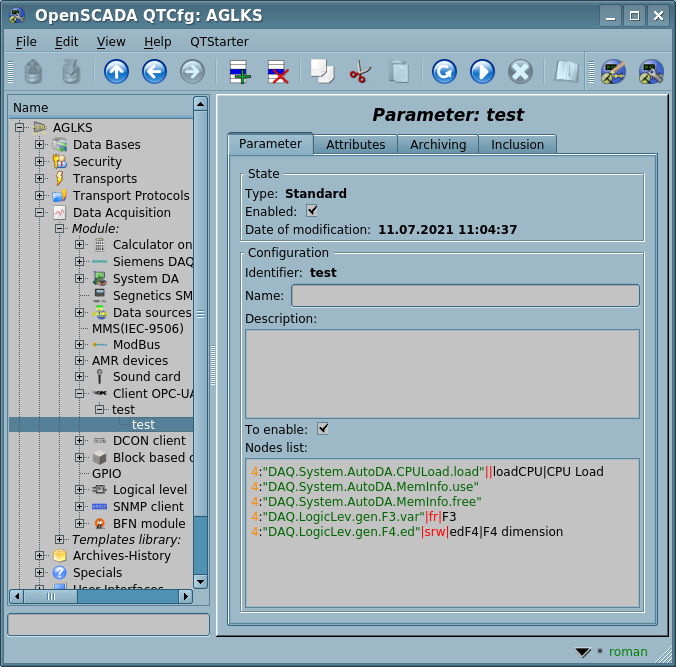This screenshot has width=676, height=667.
Task: Refresh the page with the reload icon
Action: pos(444,71)
